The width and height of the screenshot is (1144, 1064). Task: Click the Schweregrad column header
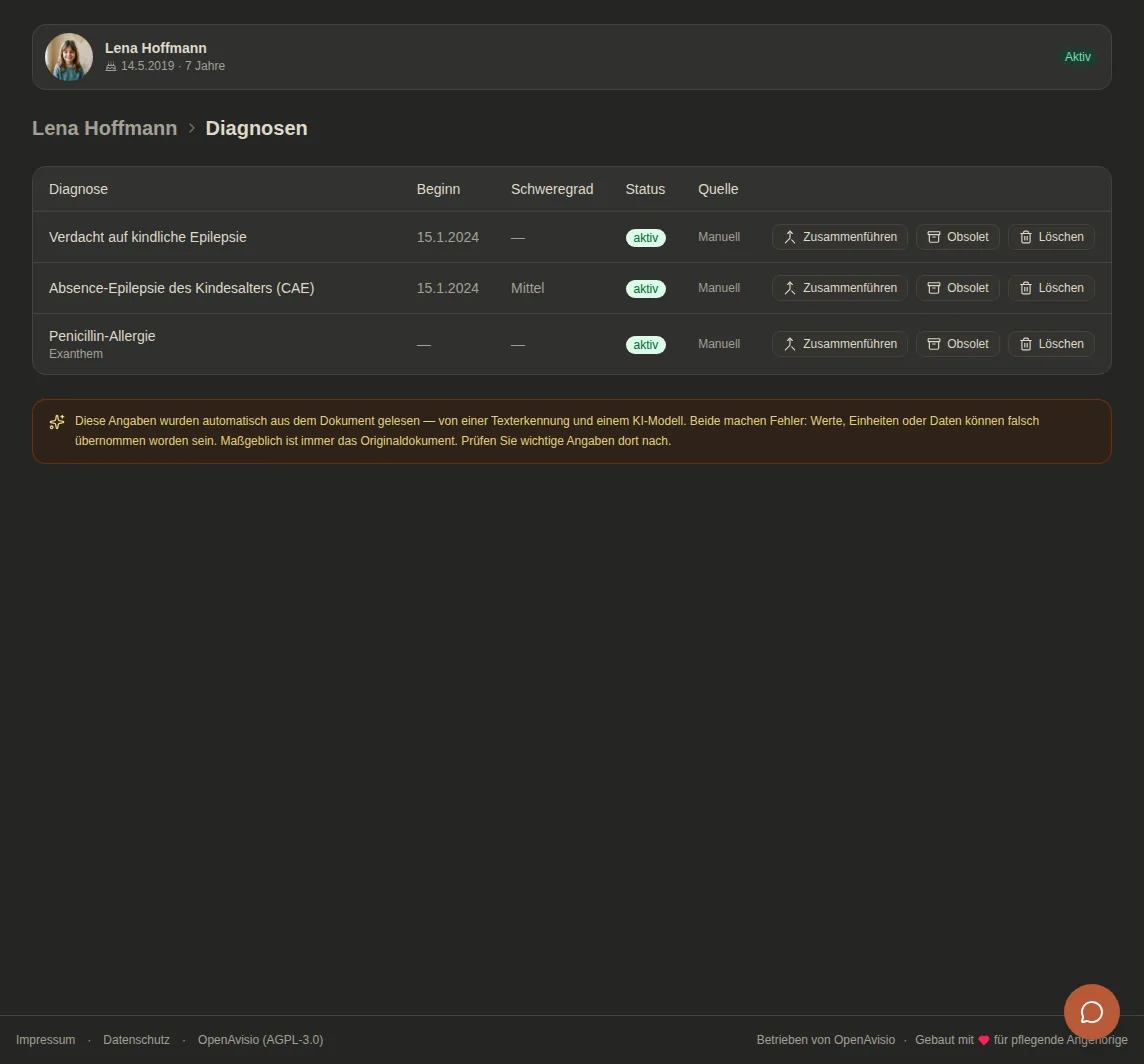pos(552,189)
